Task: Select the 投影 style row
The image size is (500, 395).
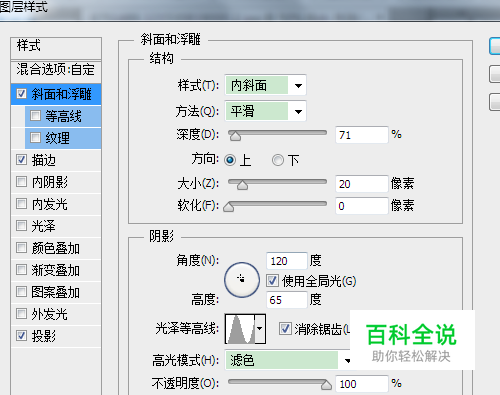Action: [x=56, y=336]
